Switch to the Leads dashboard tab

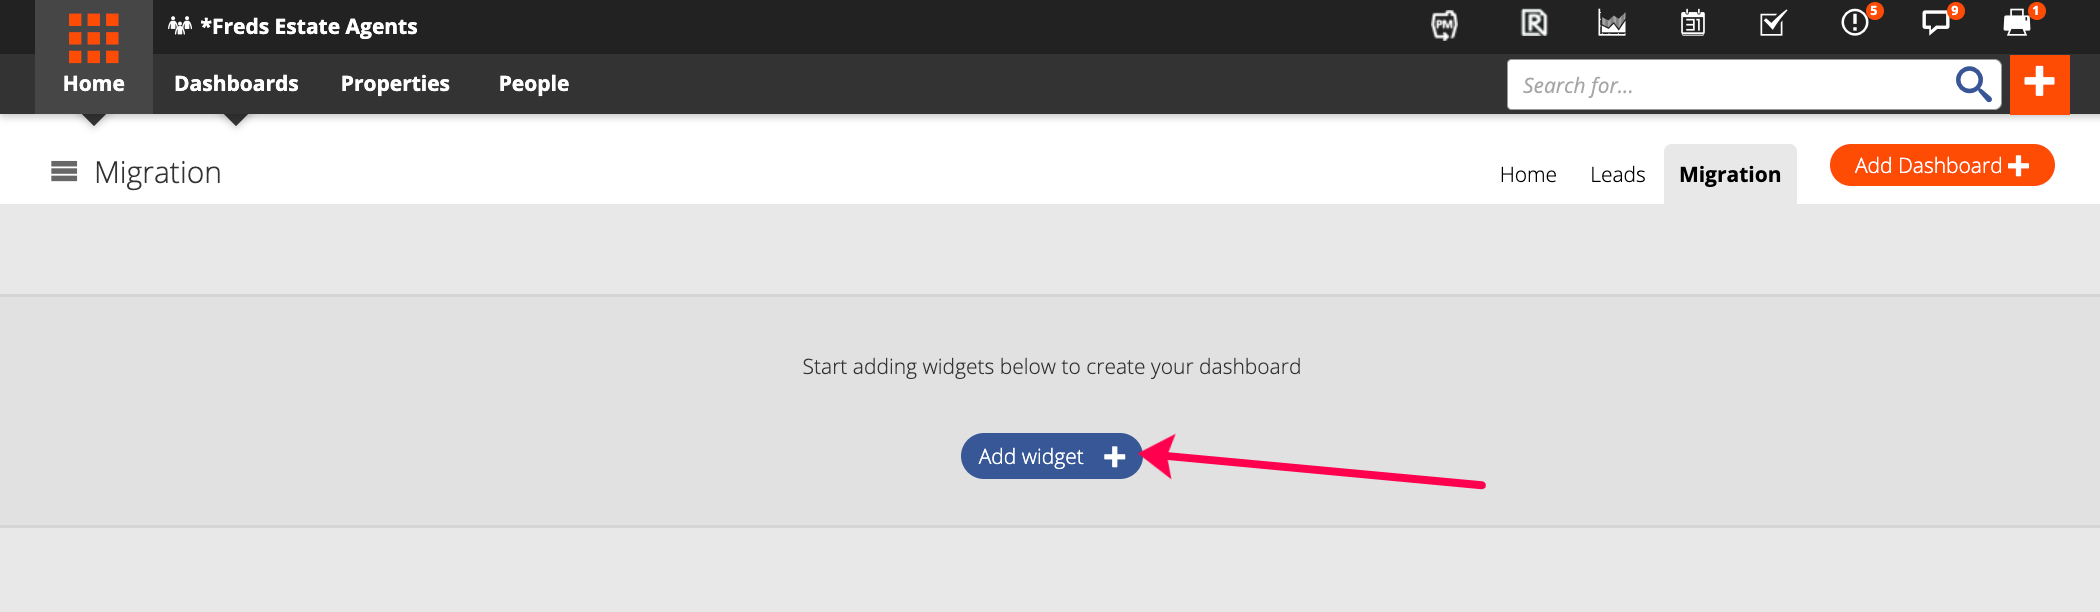(x=1617, y=175)
